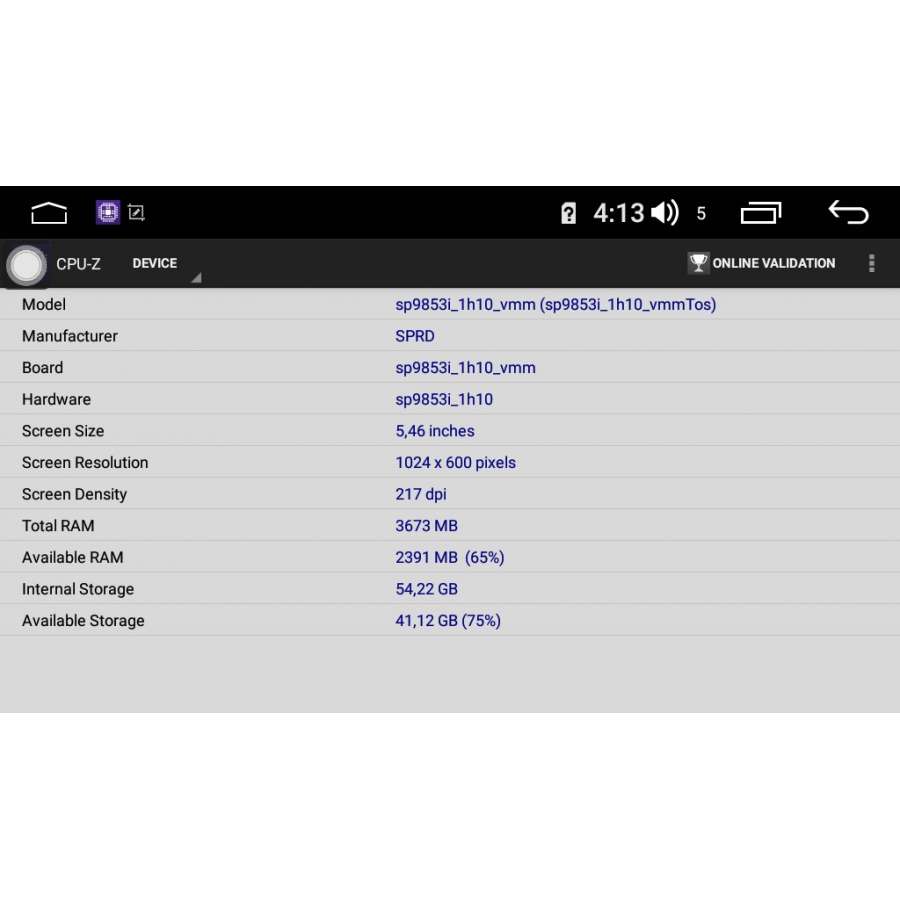
Task: Select the 54,22 GB value
Action: [426, 589]
